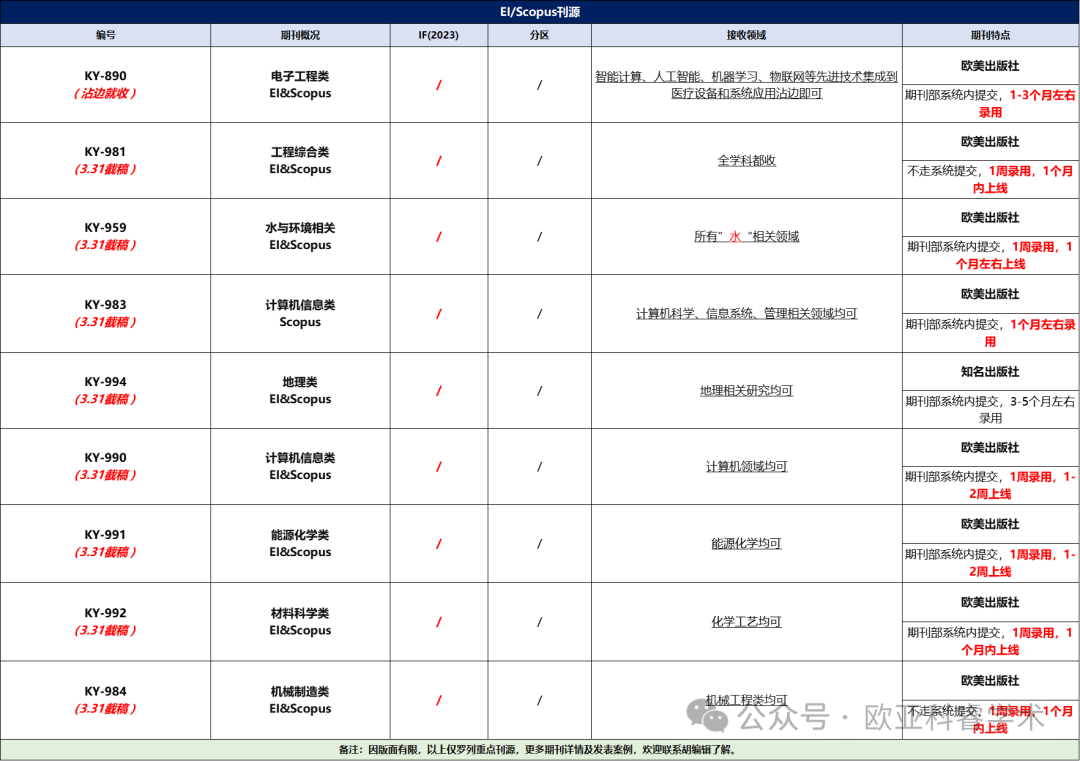Screen dimensions: 1080x761
Task: Select KY-981's 不走系统提交 feature cell
Action: (990, 180)
